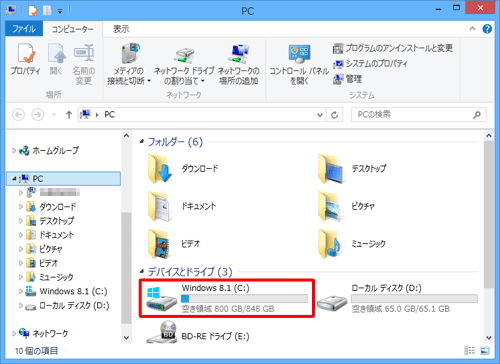Select the Desktop (デスクトップ) folder icon

[x=331, y=168]
